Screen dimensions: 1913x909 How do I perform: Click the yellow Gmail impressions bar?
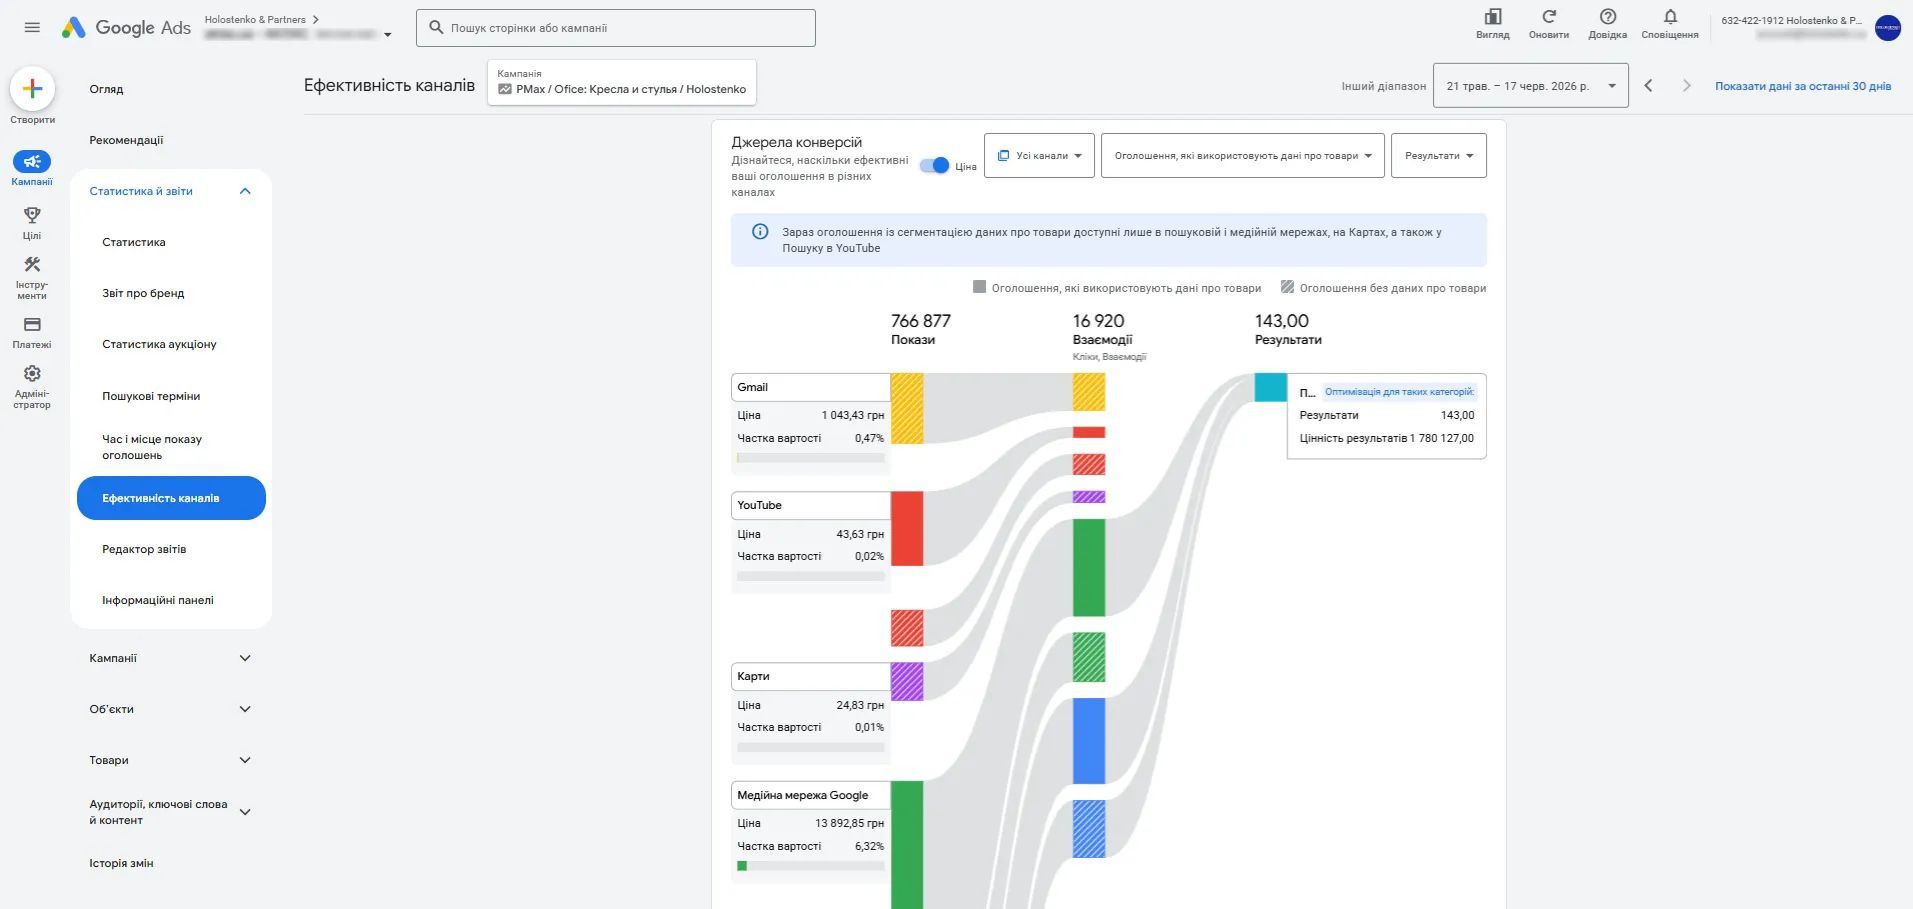point(907,408)
